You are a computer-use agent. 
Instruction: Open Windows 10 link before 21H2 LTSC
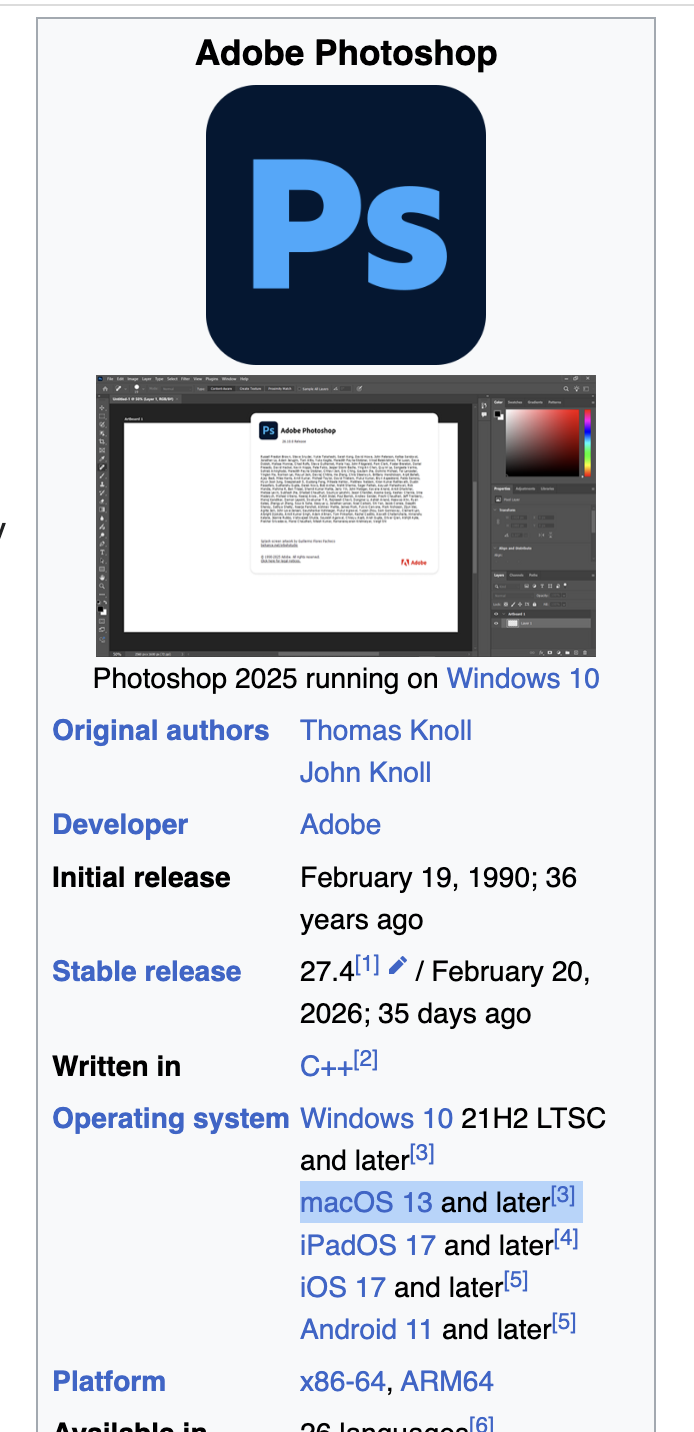click(377, 1118)
